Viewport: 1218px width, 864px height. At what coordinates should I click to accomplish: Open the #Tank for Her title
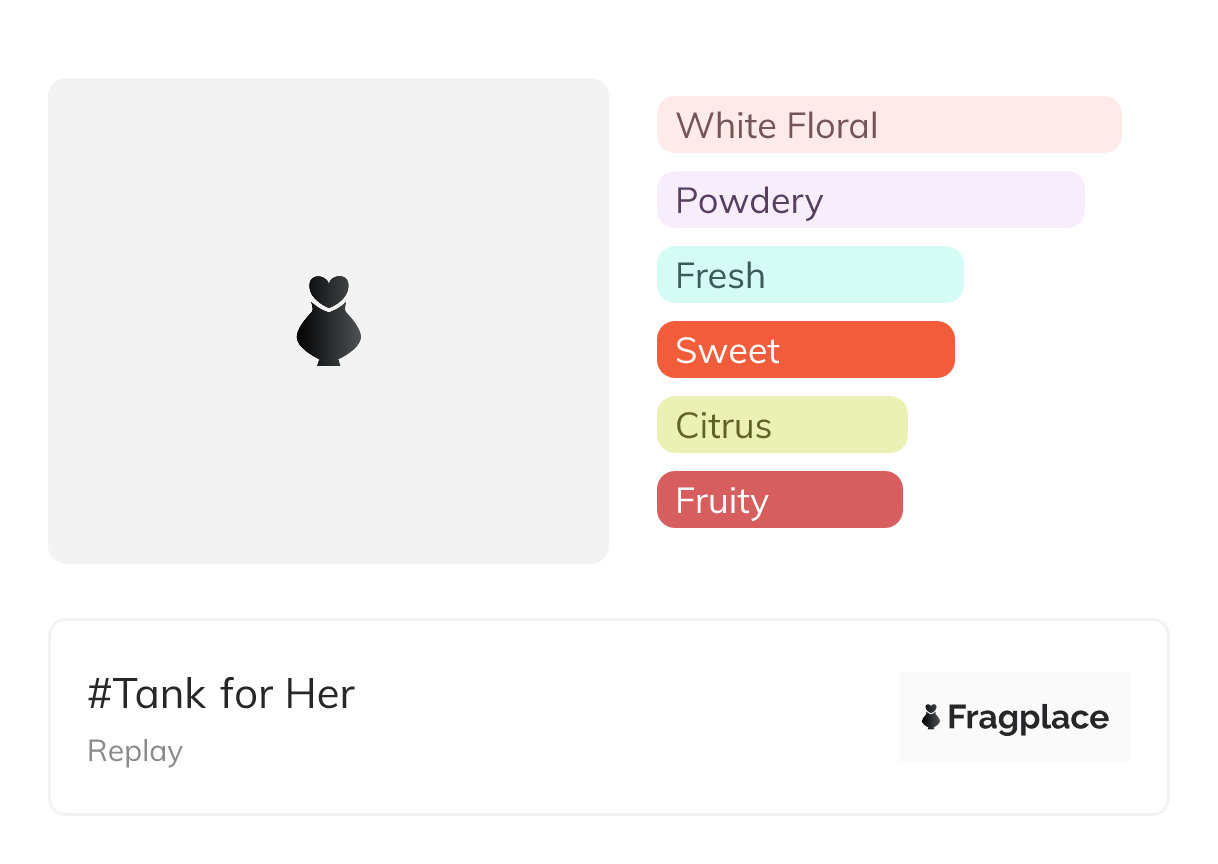[x=221, y=694]
